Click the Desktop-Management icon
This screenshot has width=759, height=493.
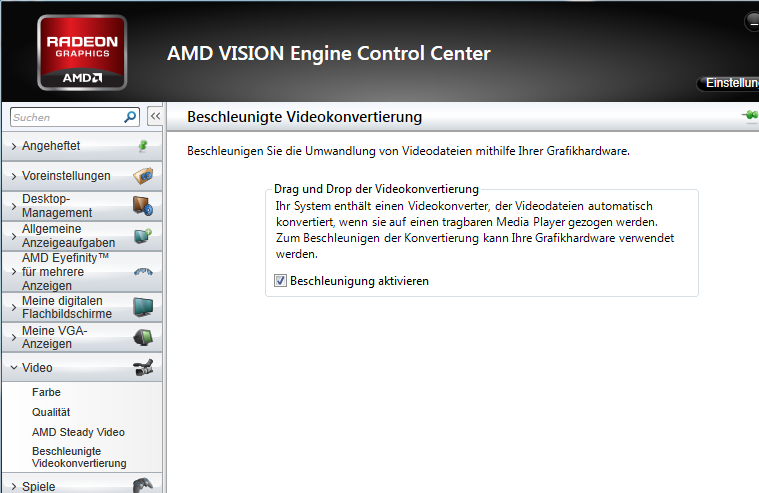143,205
